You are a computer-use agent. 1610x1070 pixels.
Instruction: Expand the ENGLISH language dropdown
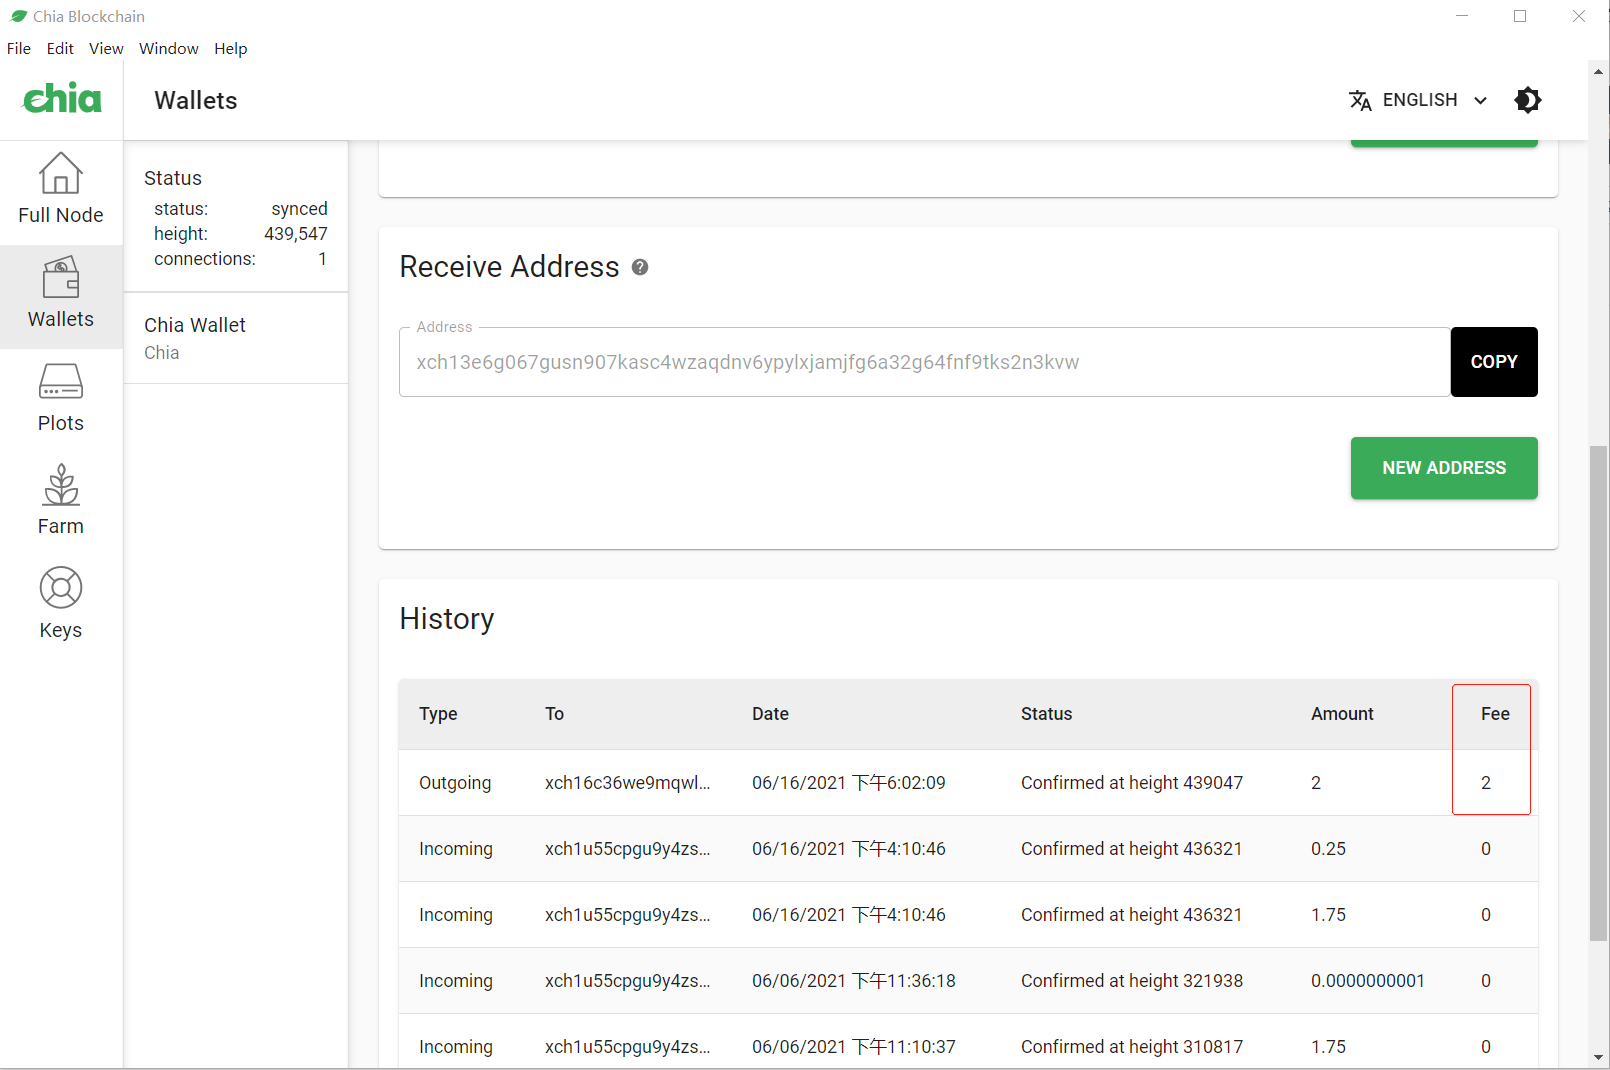tap(1418, 100)
